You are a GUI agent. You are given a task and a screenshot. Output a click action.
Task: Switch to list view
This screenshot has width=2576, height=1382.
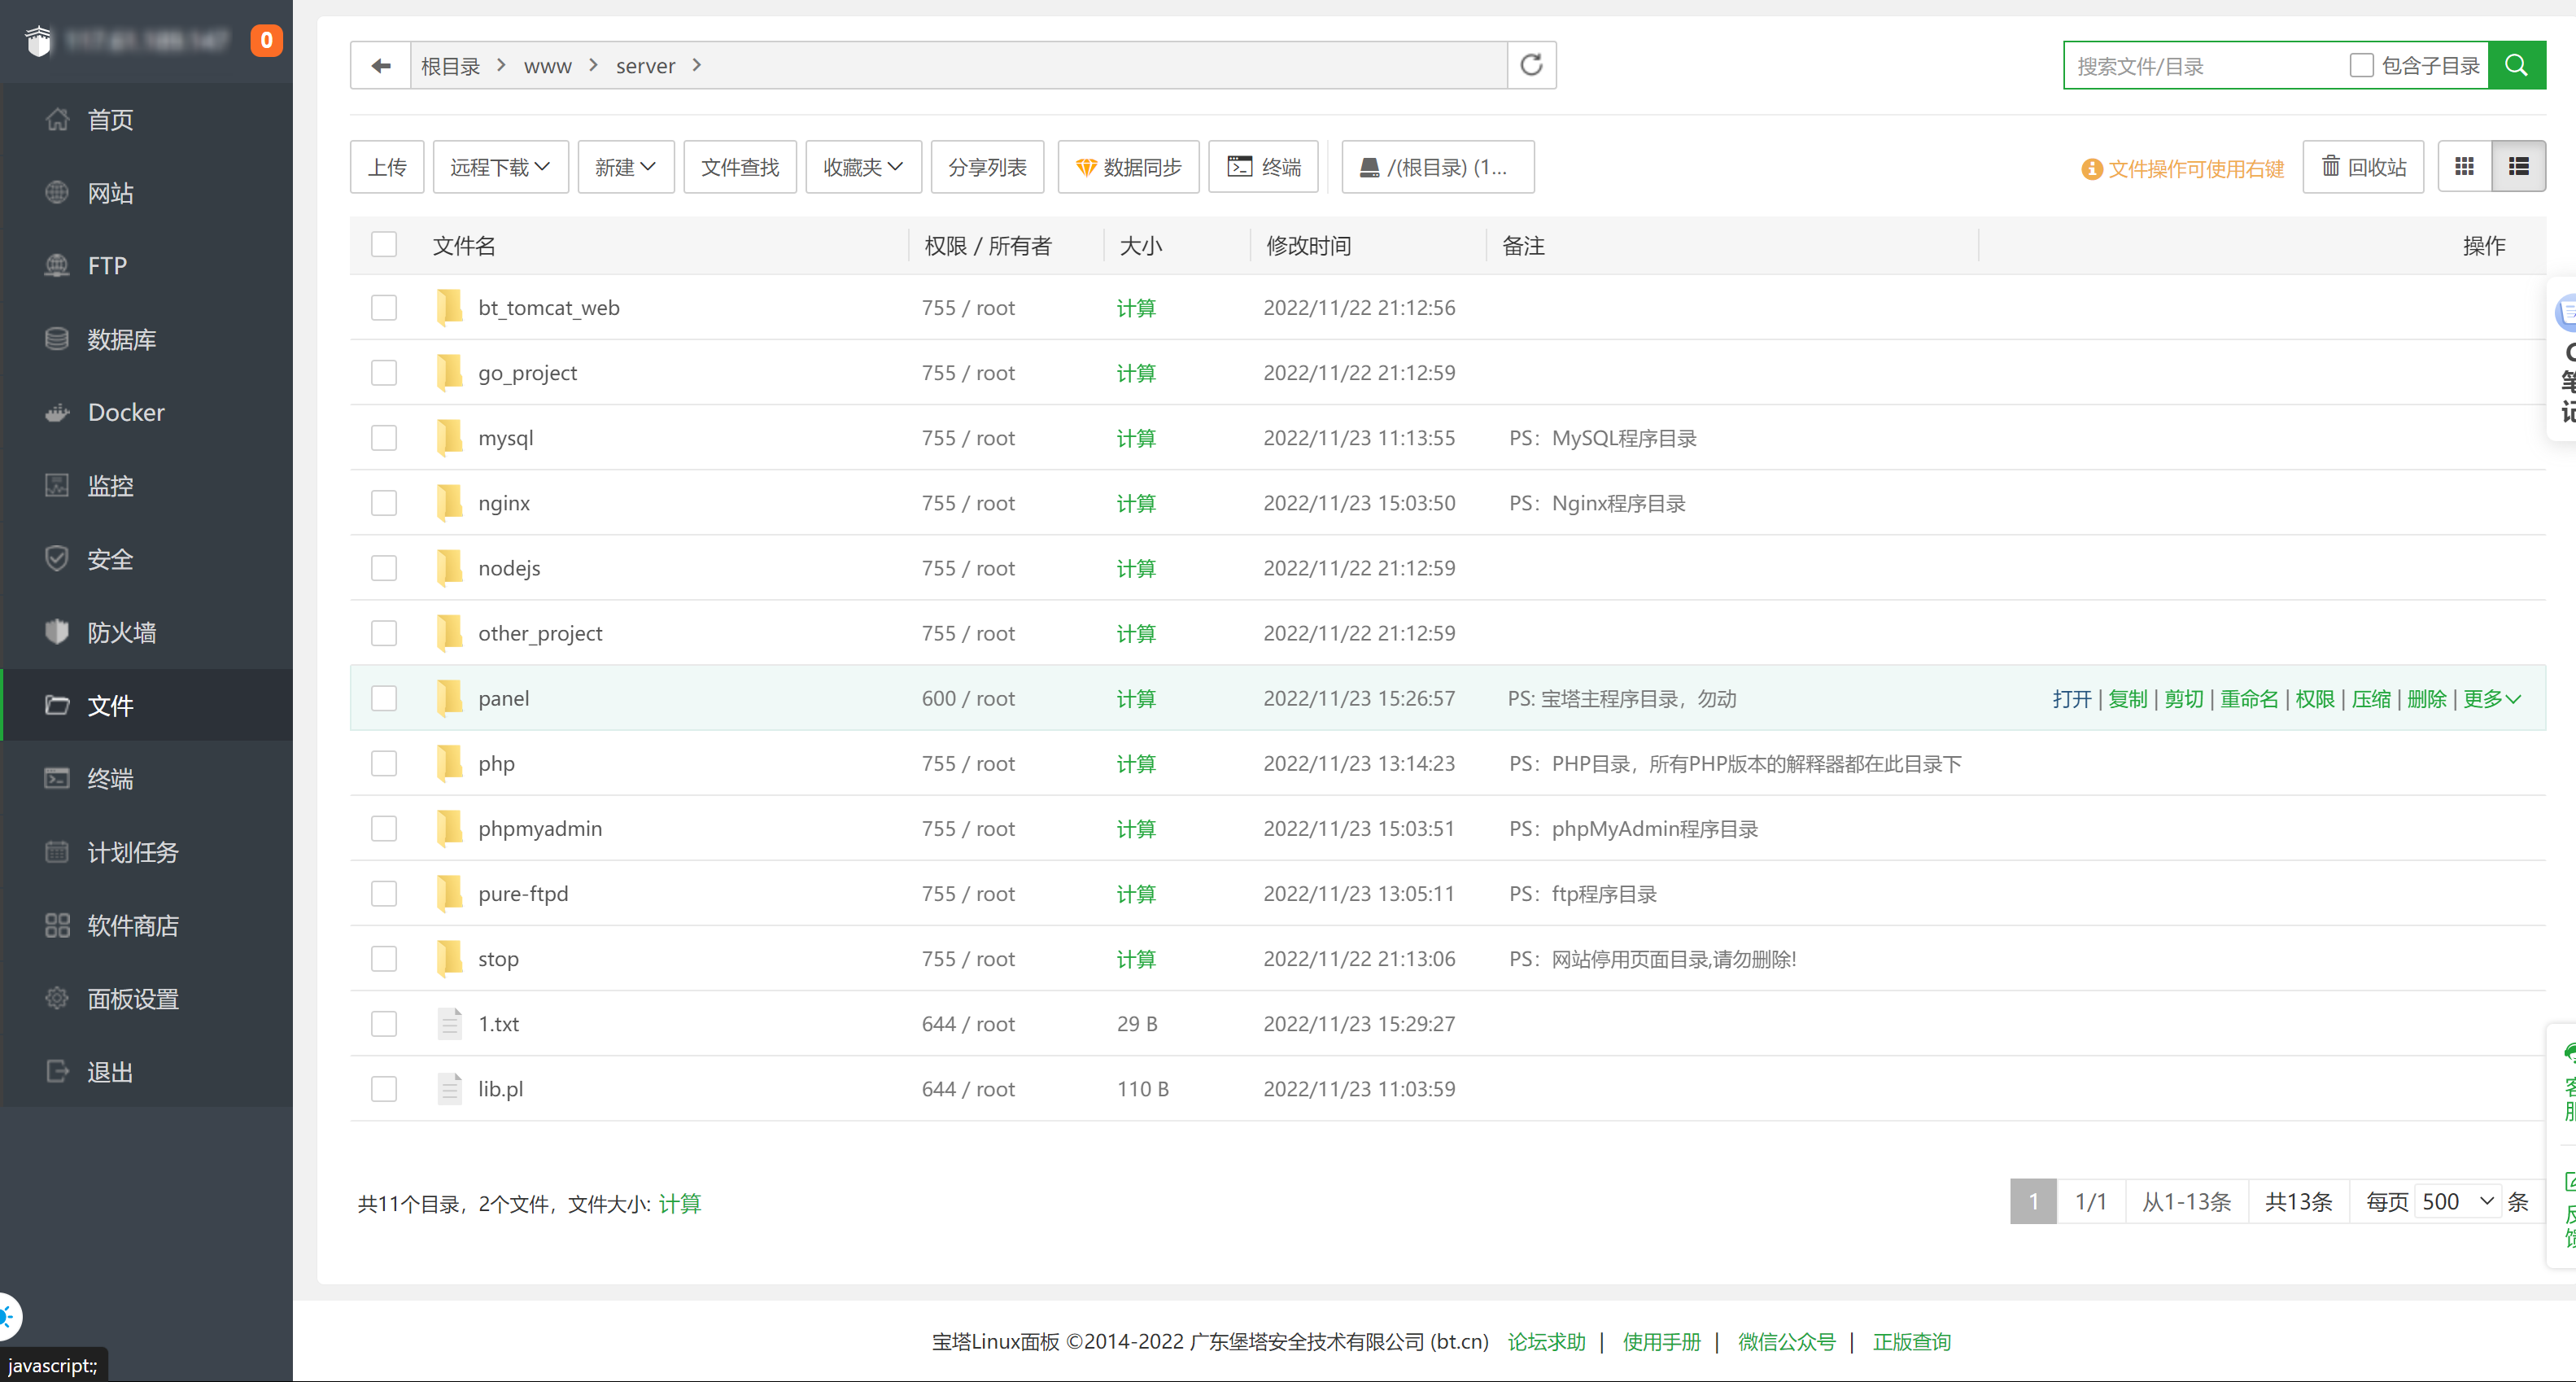click(2518, 167)
